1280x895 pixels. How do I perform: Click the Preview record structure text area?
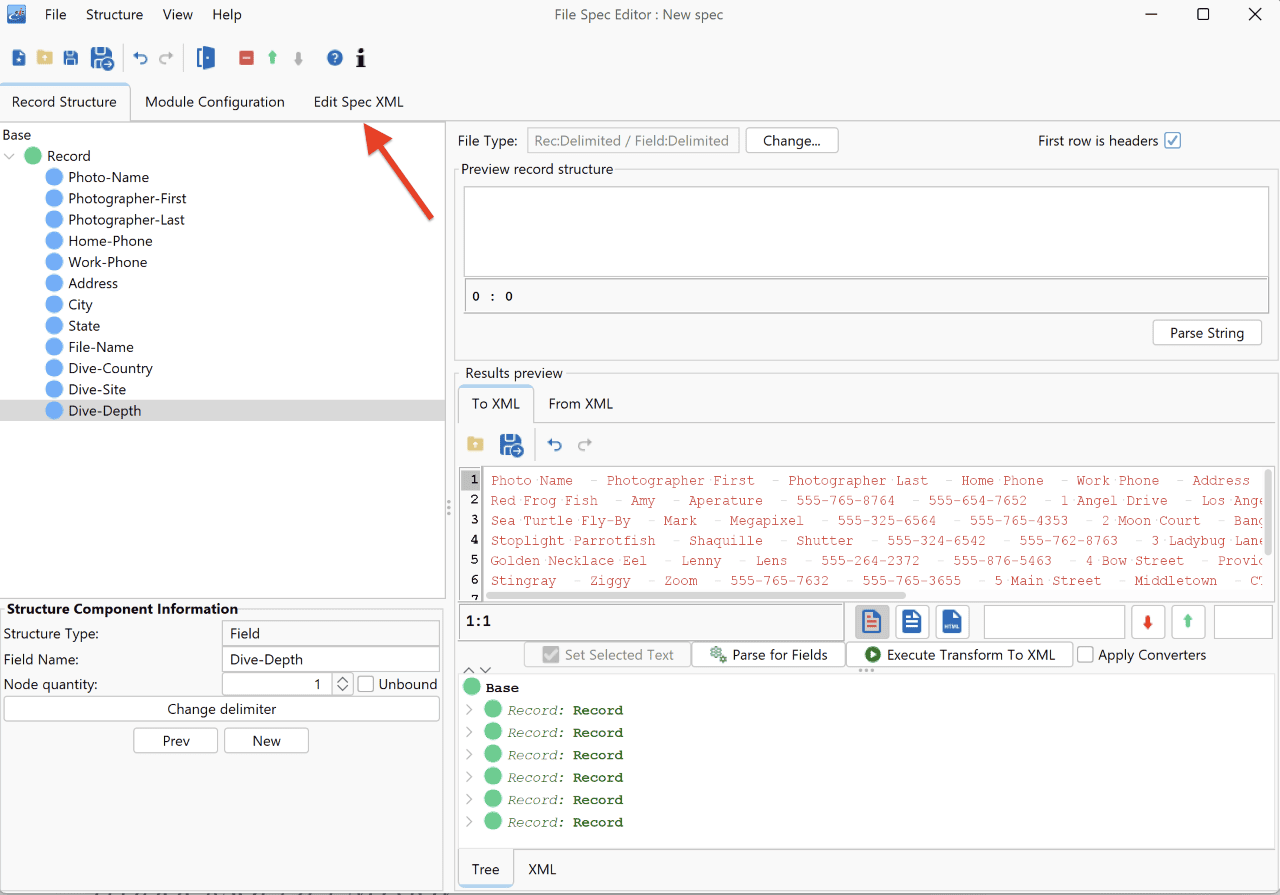[x=866, y=231]
